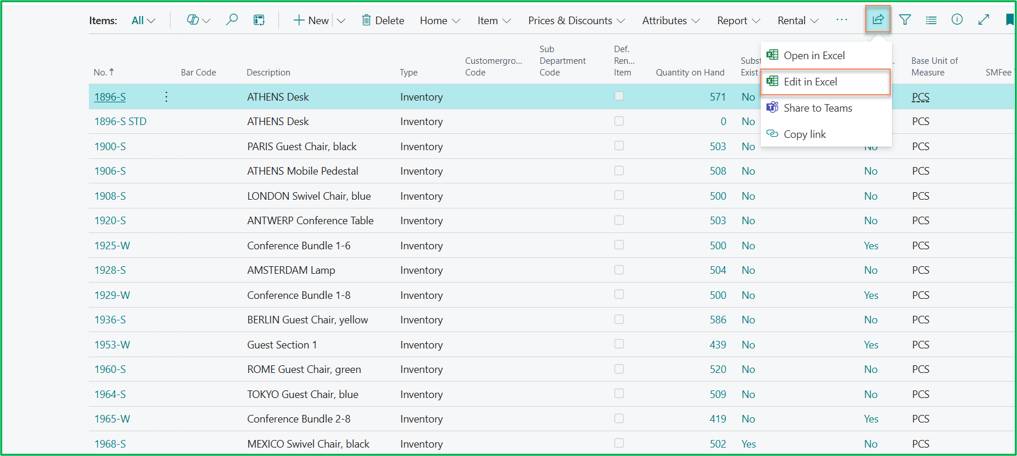1017x456 pixels.
Task: Click quantity 419 for Conference Bundle 2-8
Action: coord(717,419)
